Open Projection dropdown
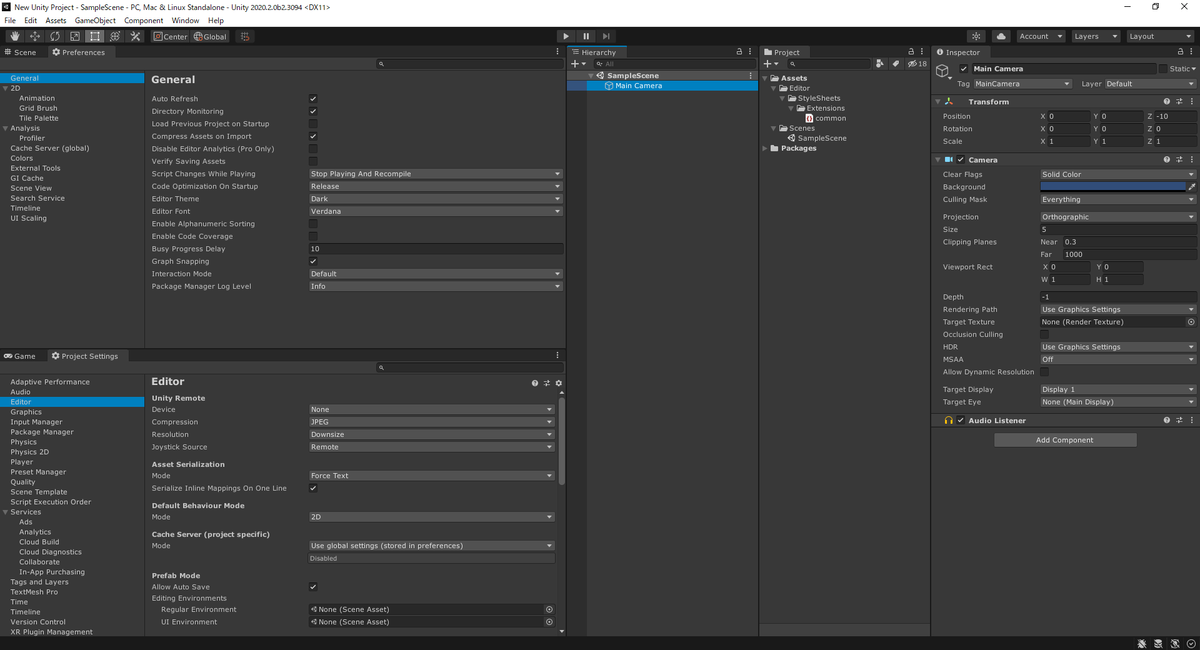The image size is (1200, 650). [x=1117, y=217]
